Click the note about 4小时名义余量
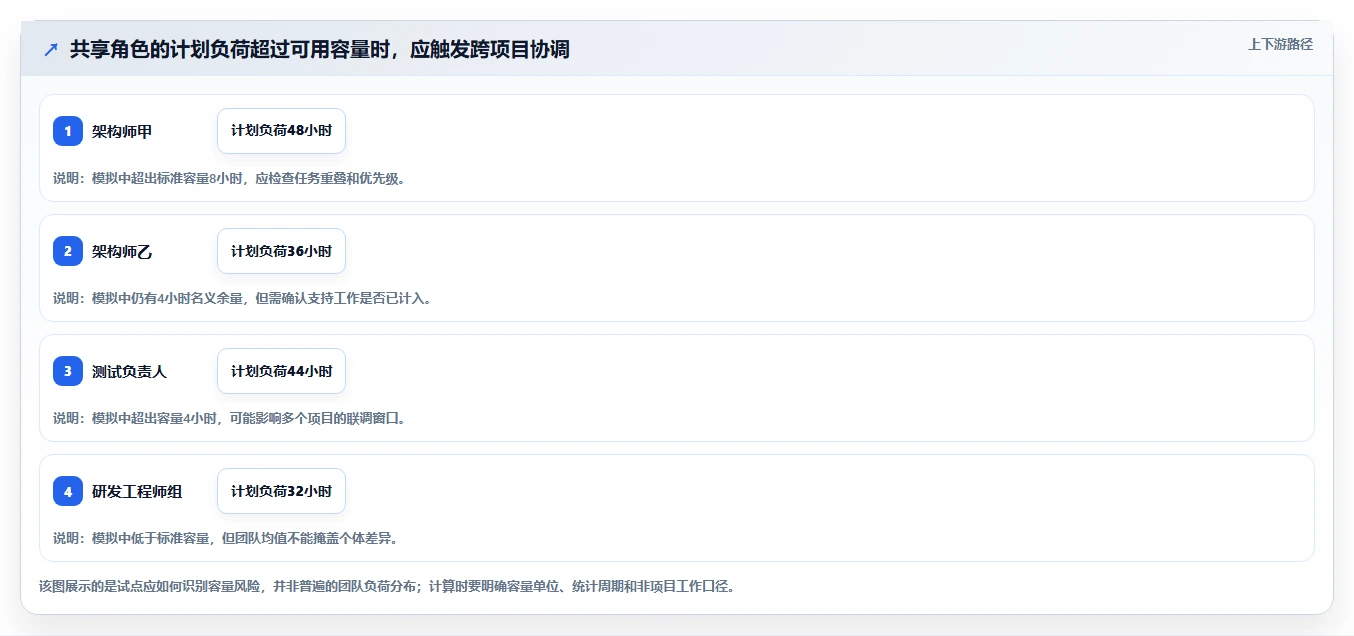1354x636 pixels. 242,298
